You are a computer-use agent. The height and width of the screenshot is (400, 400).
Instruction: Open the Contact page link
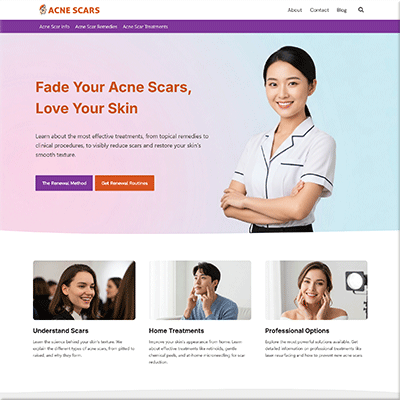click(319, 10)
